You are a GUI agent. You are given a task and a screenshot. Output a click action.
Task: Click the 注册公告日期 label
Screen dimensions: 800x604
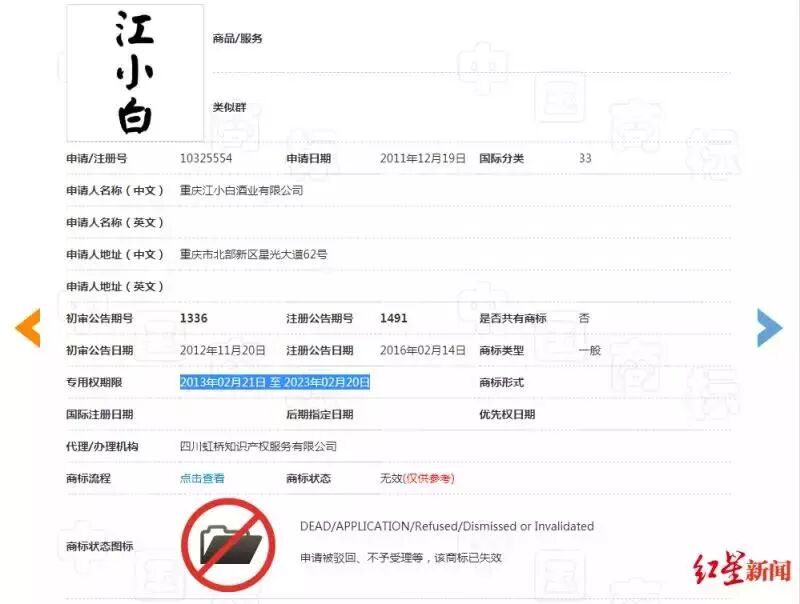coord(320,350)
